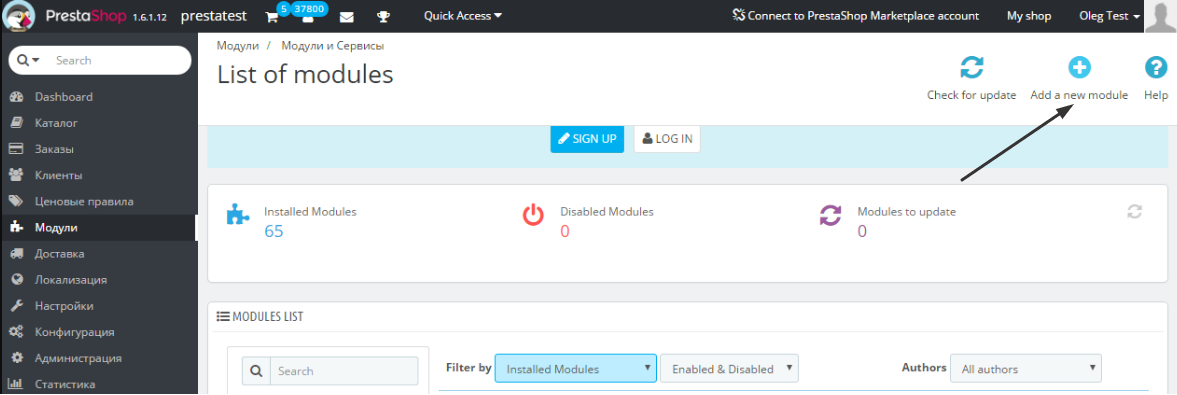Viewport: 1177px width, 395px height.
Task: Open the shopping cart orders icon
Action: click(x=272, y=16)
